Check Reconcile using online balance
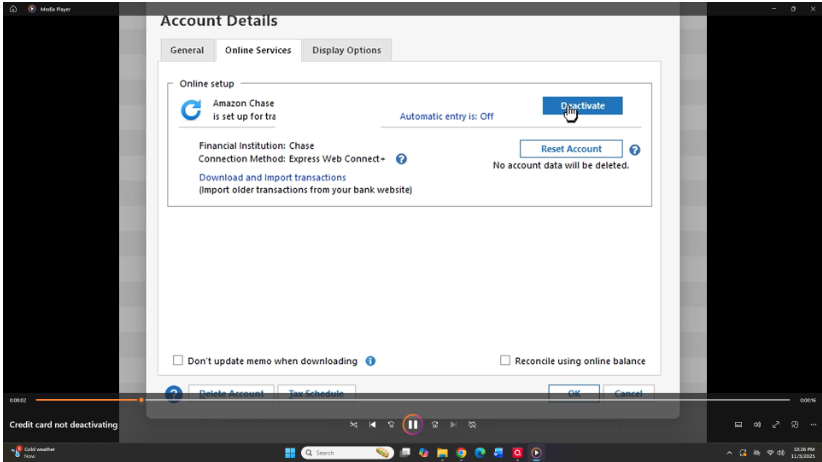This screenshot has height=462, width=822. click(x=505, y=360)
